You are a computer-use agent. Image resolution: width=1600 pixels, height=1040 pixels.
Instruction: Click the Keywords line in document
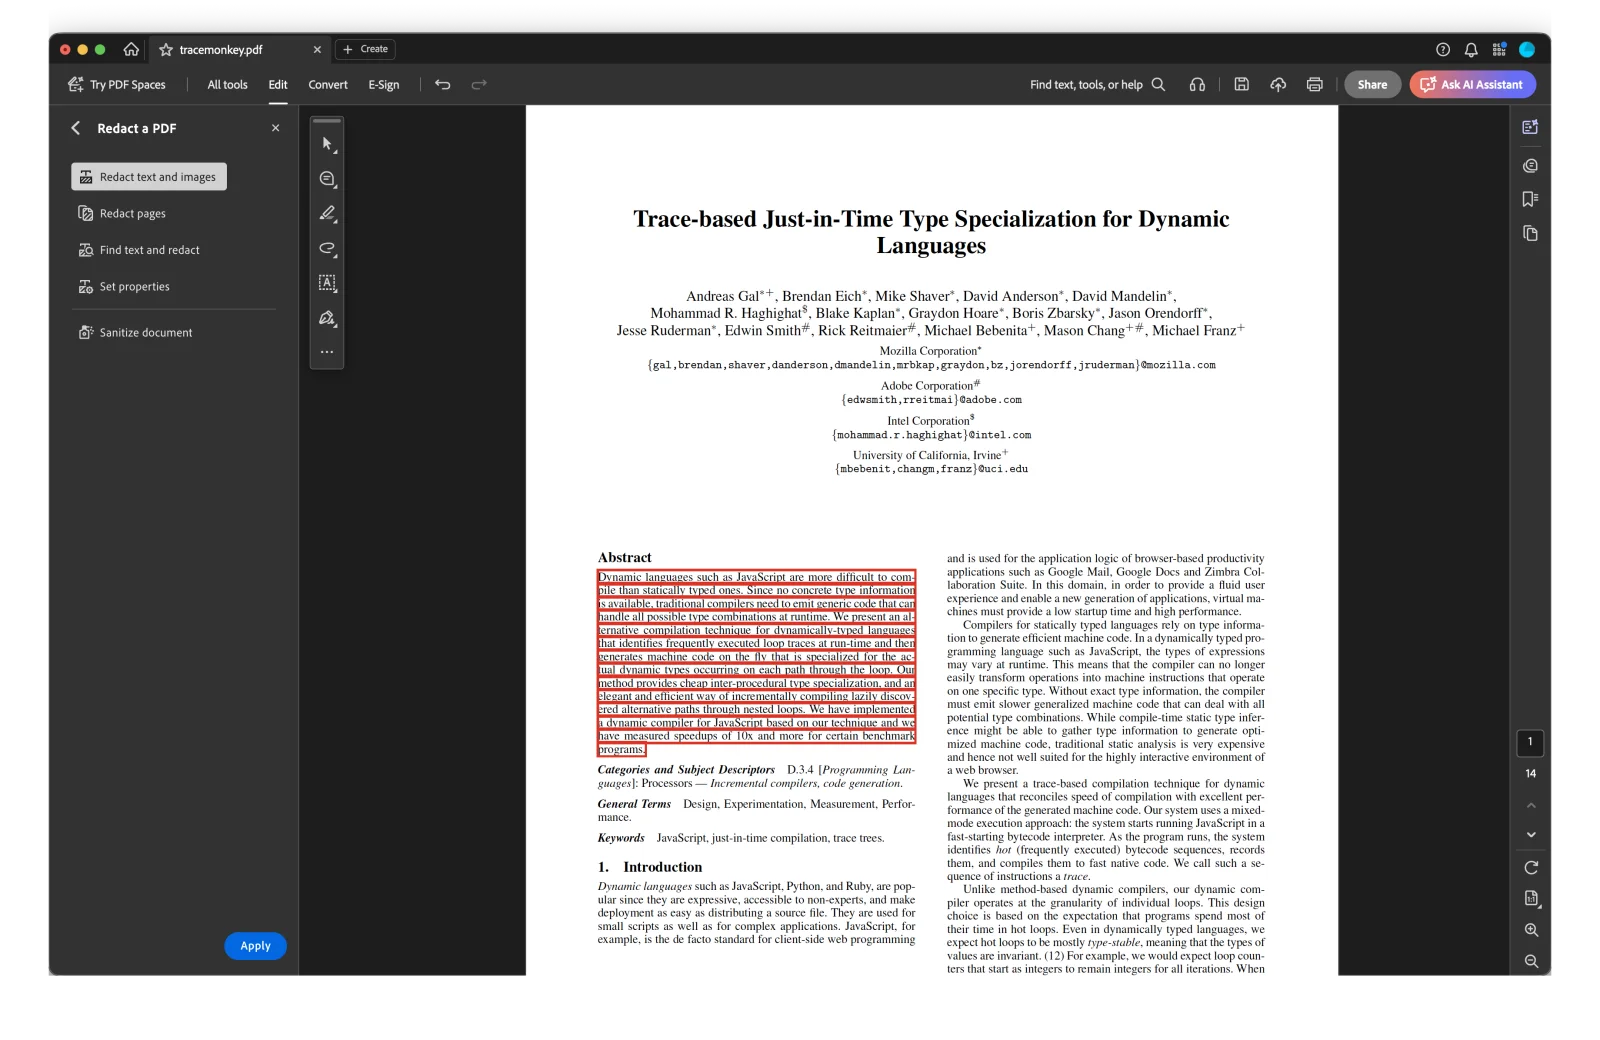[741, 838]
